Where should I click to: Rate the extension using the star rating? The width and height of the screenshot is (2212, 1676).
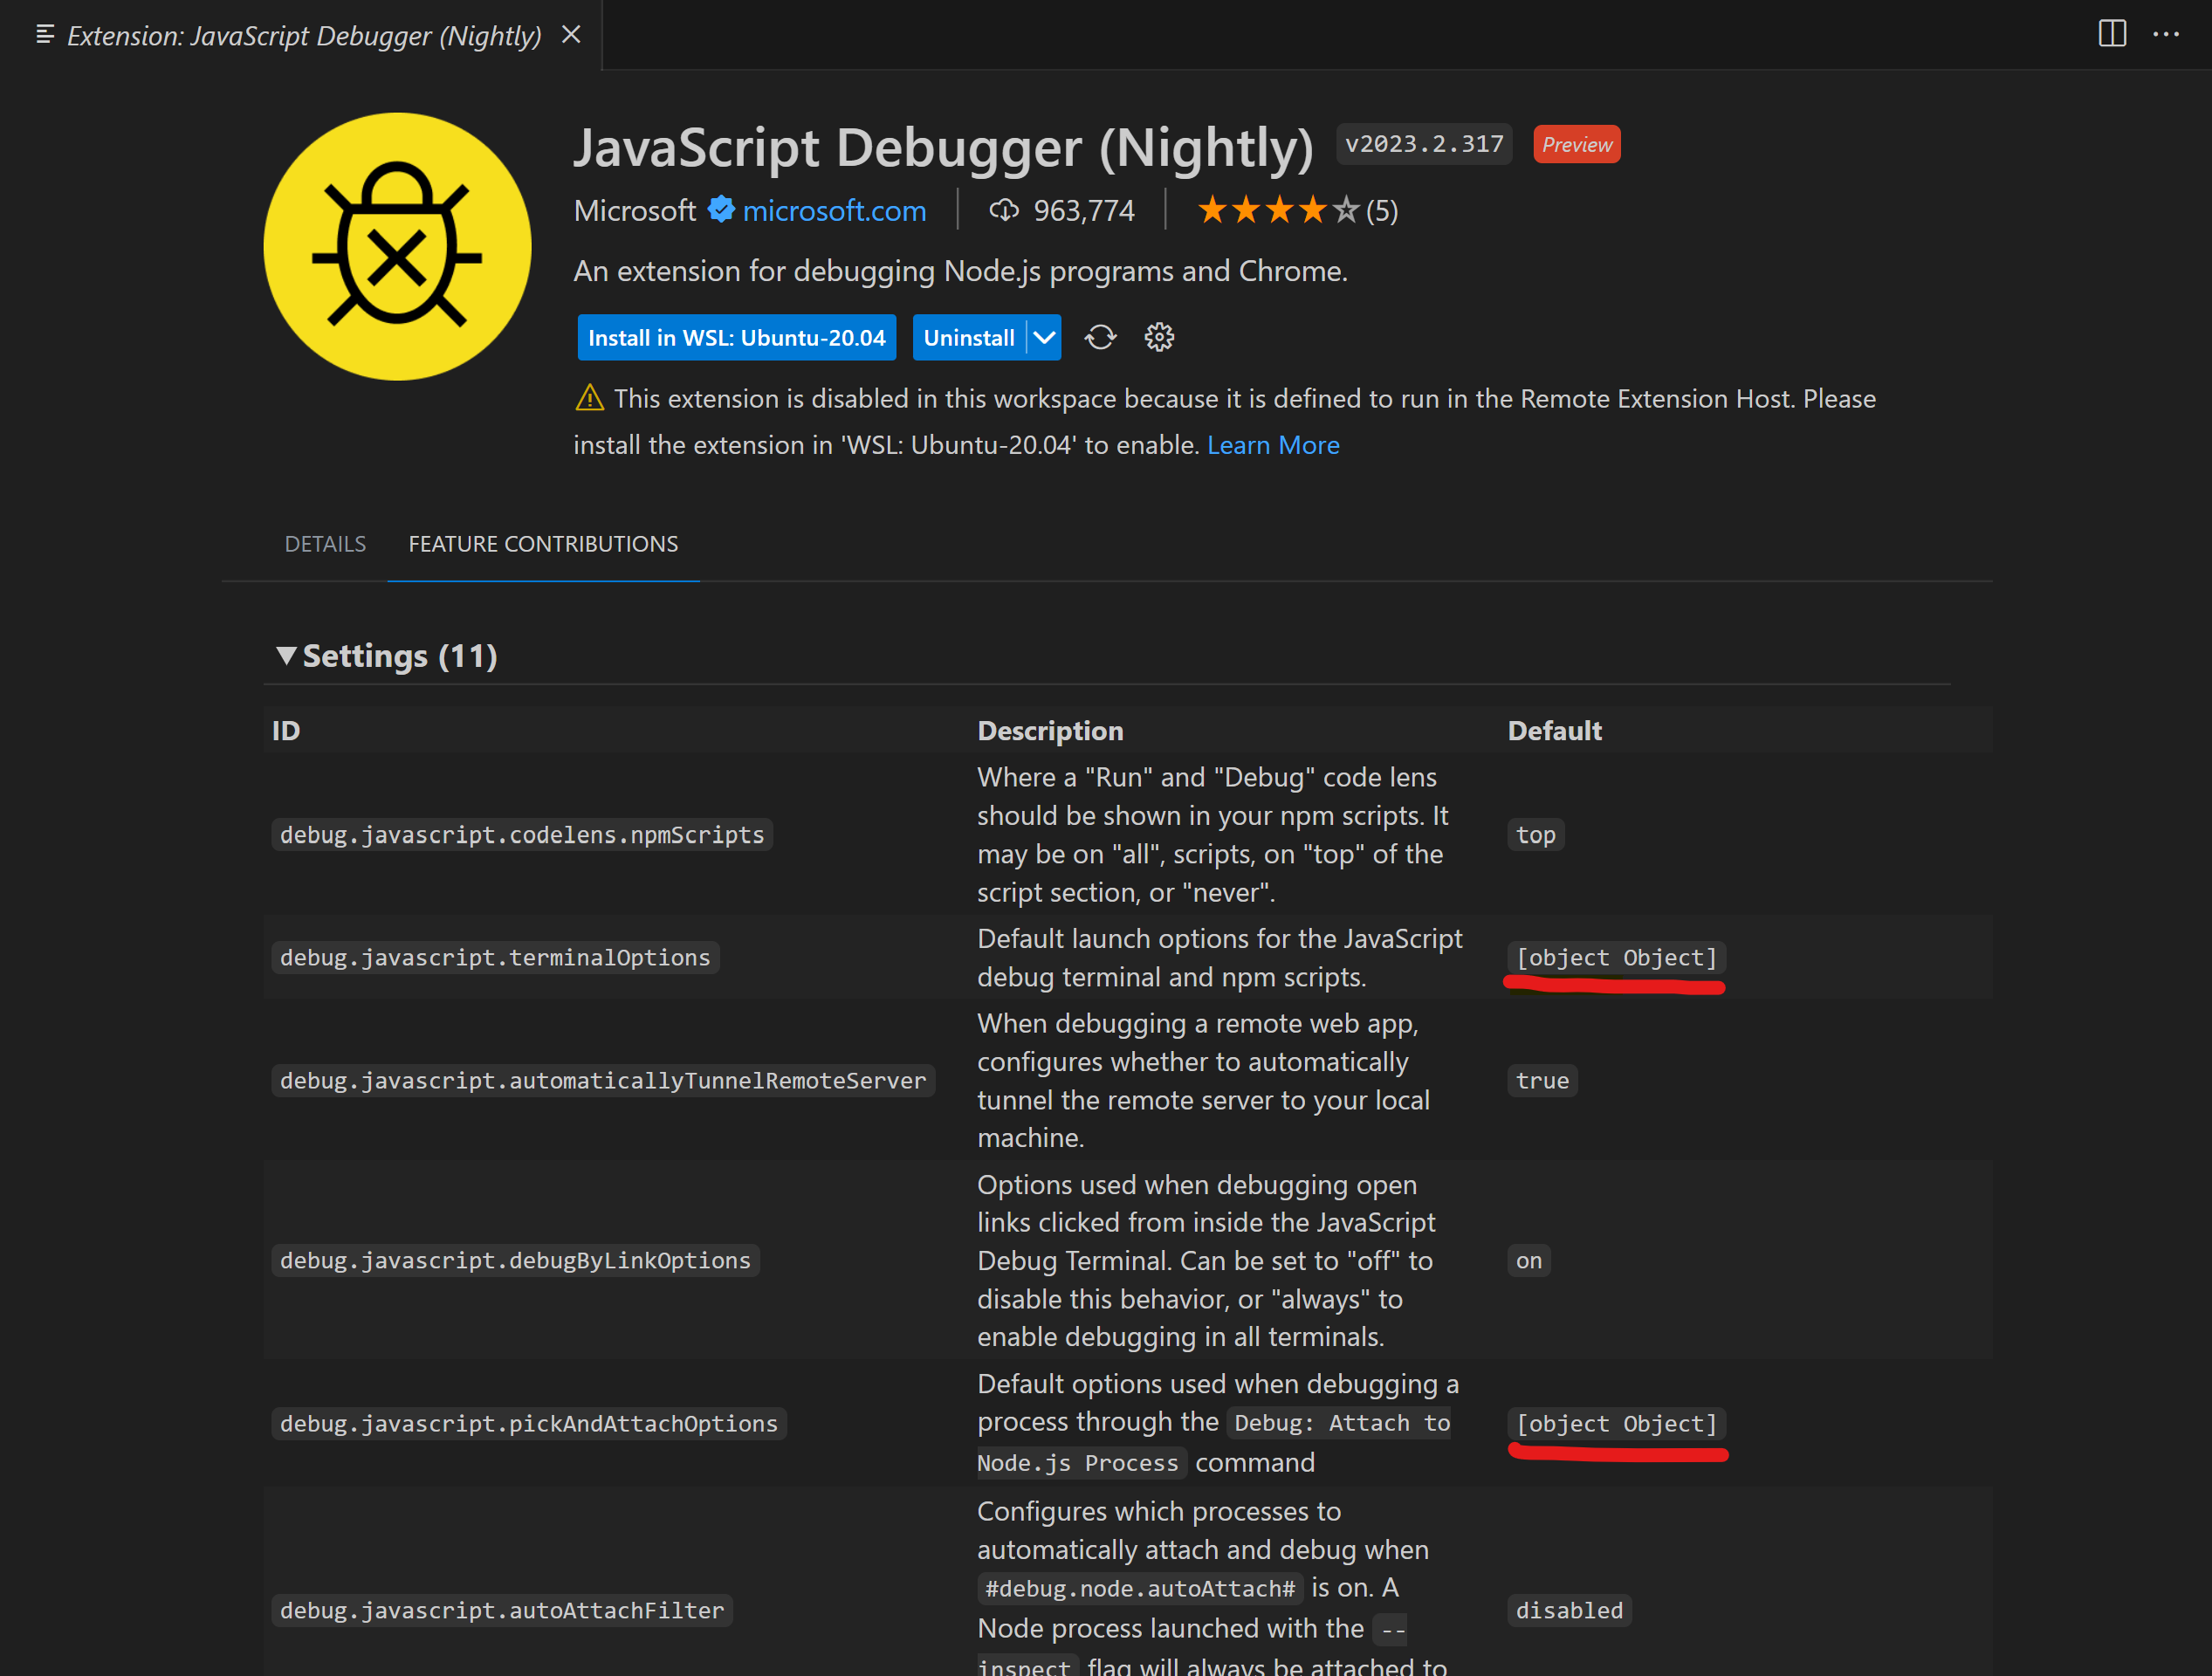(1278, 210)
